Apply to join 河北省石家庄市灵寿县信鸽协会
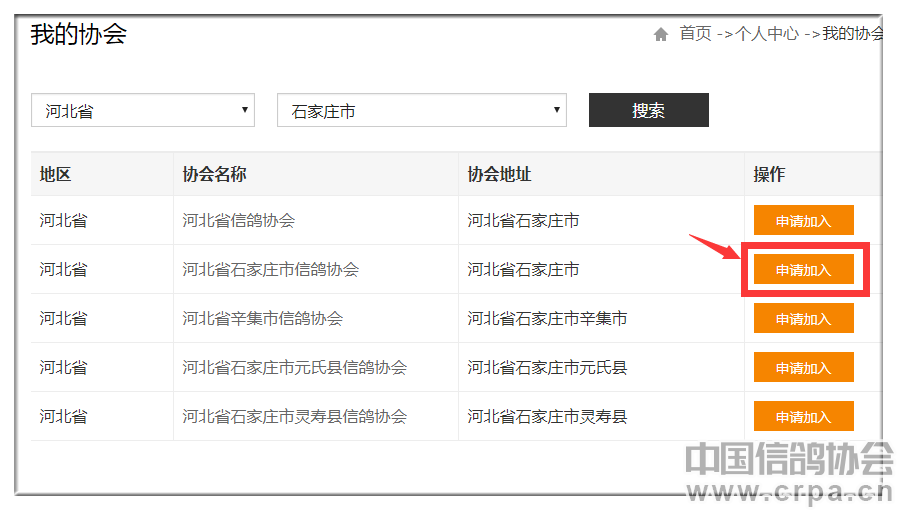 tap(804, 417)
